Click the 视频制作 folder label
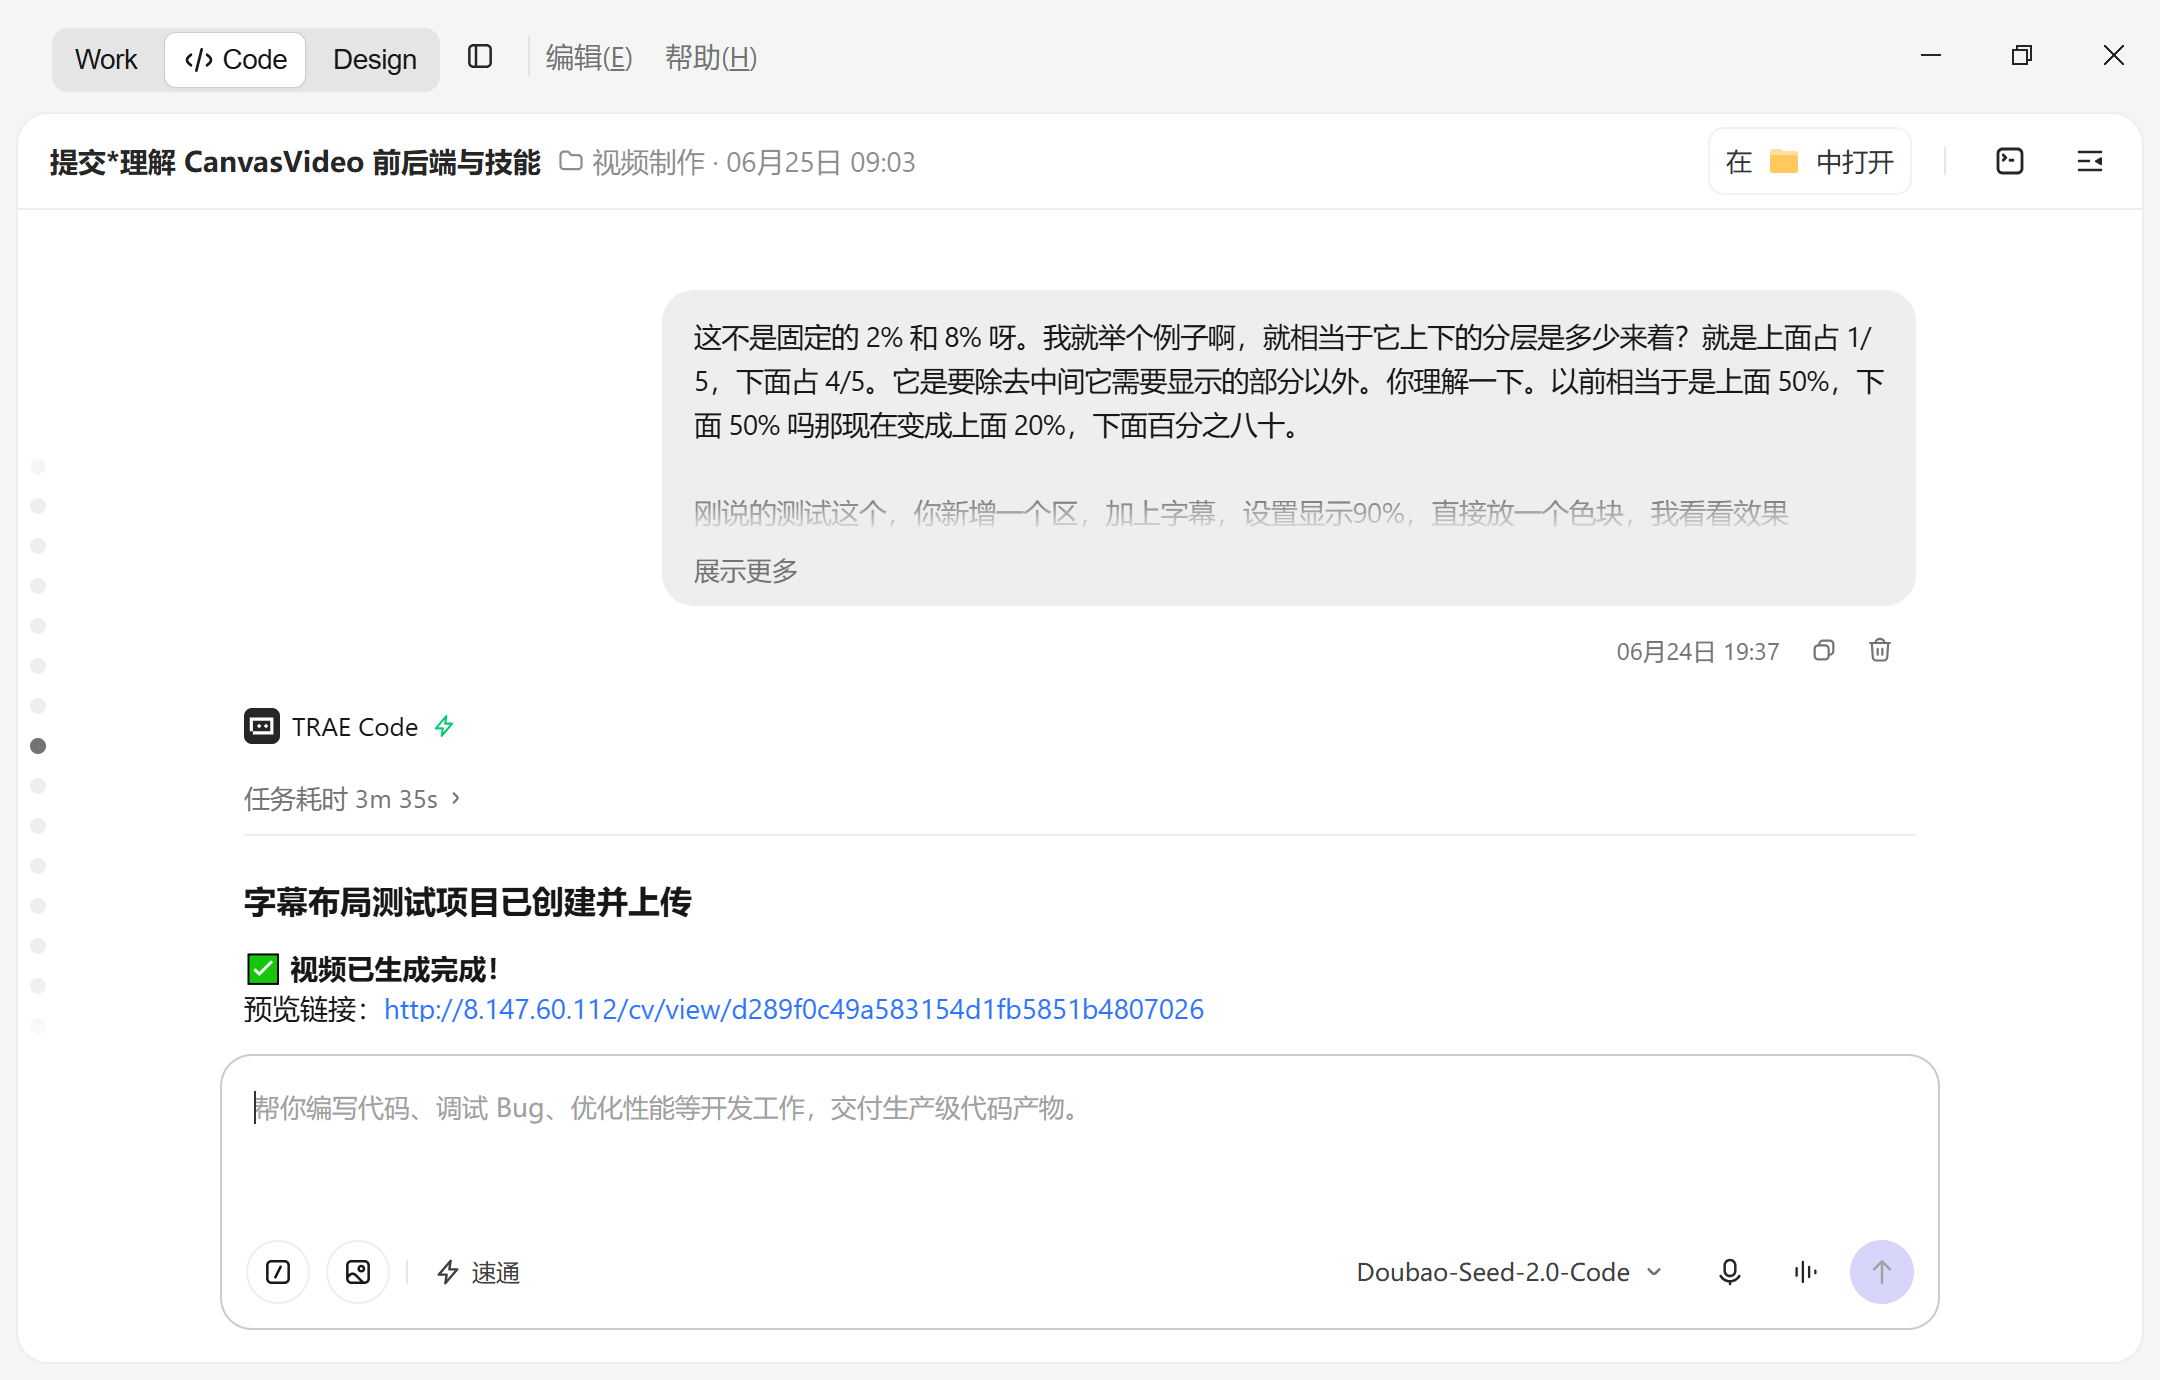Viewport: 2160px width, 1380px height. tap(632, 162)
